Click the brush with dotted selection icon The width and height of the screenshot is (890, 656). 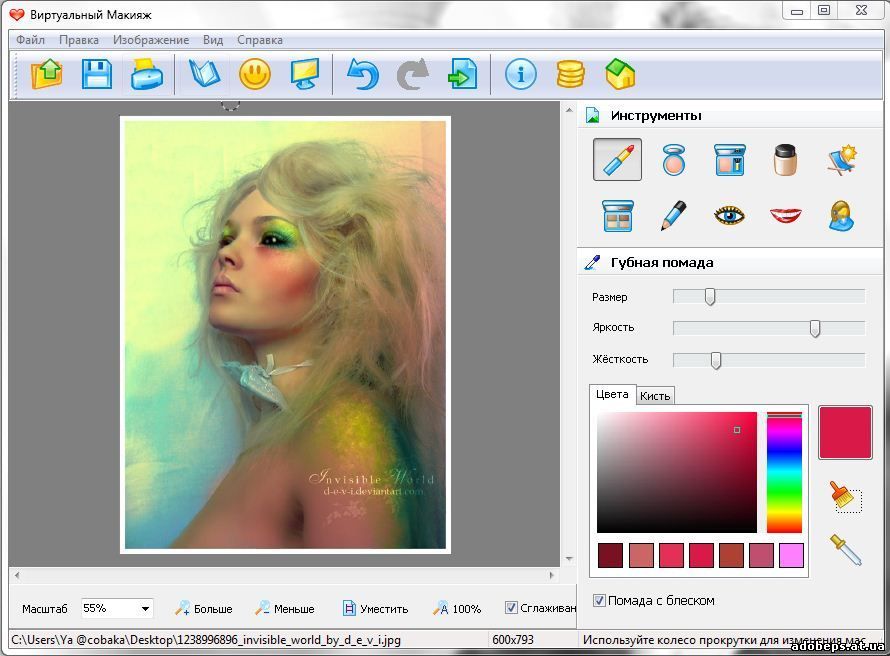846,497
